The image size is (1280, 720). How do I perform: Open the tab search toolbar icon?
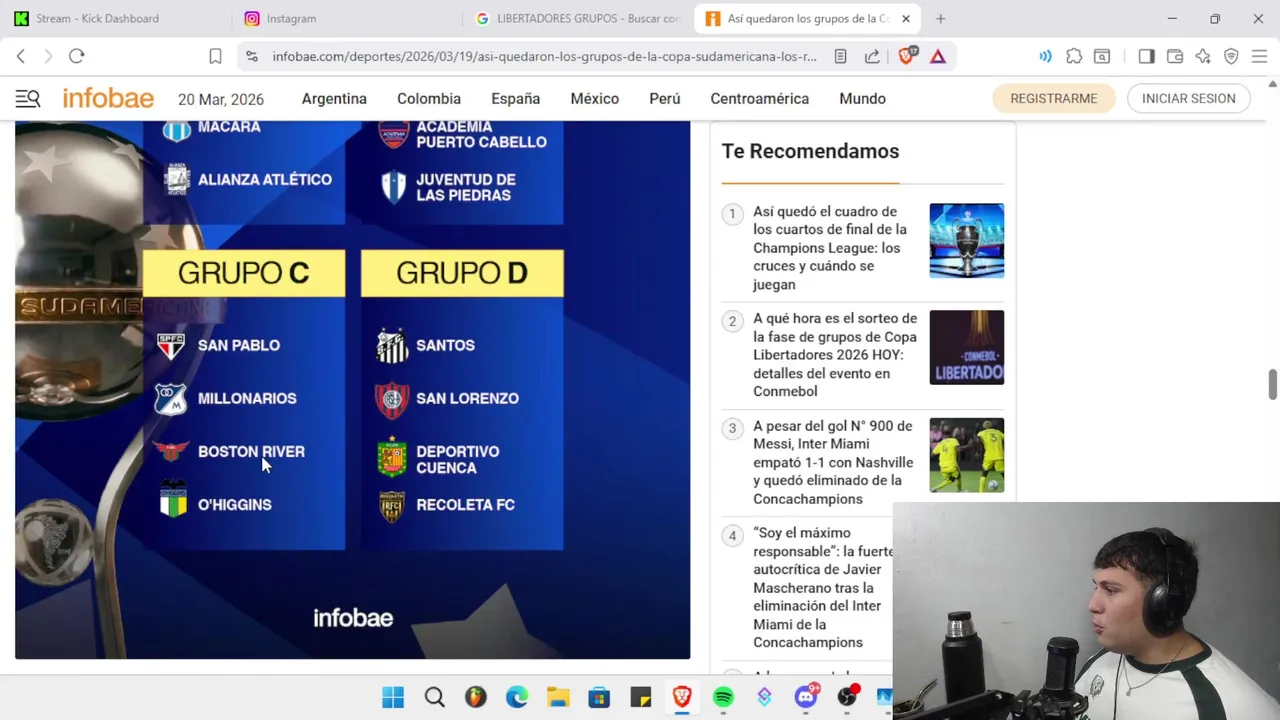1101,56
